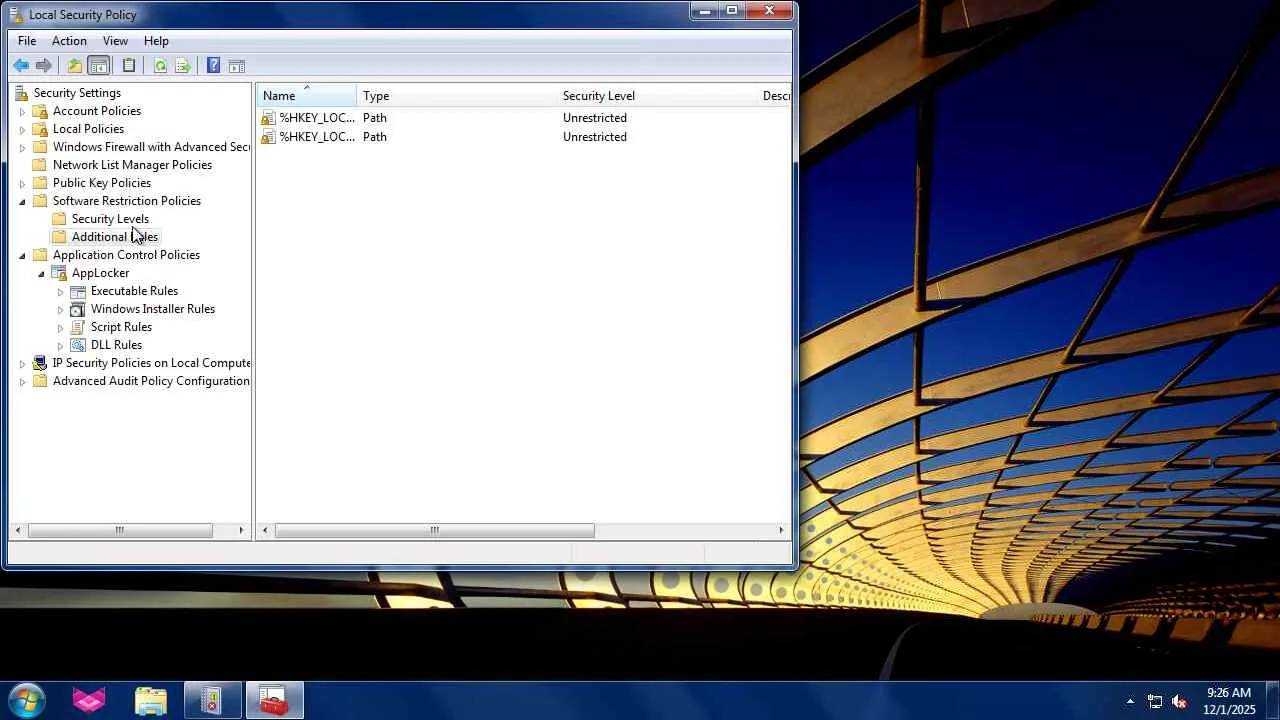1280x720 pixels.
Task: Select the Additional Rules tree item
Action: (x=114, y=237)
